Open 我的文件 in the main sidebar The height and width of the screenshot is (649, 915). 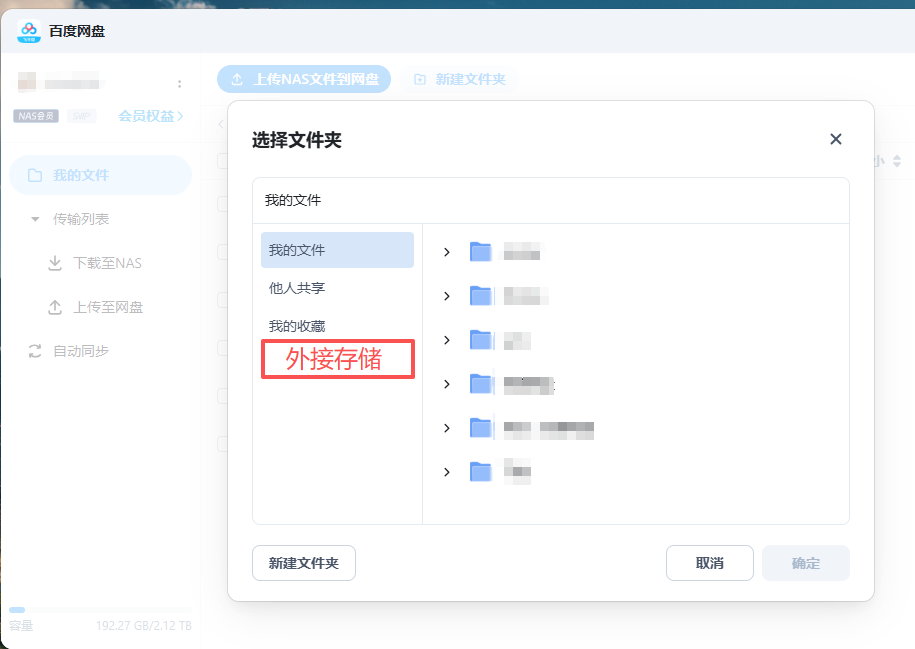pyautogui.click(x=100, y=175)
